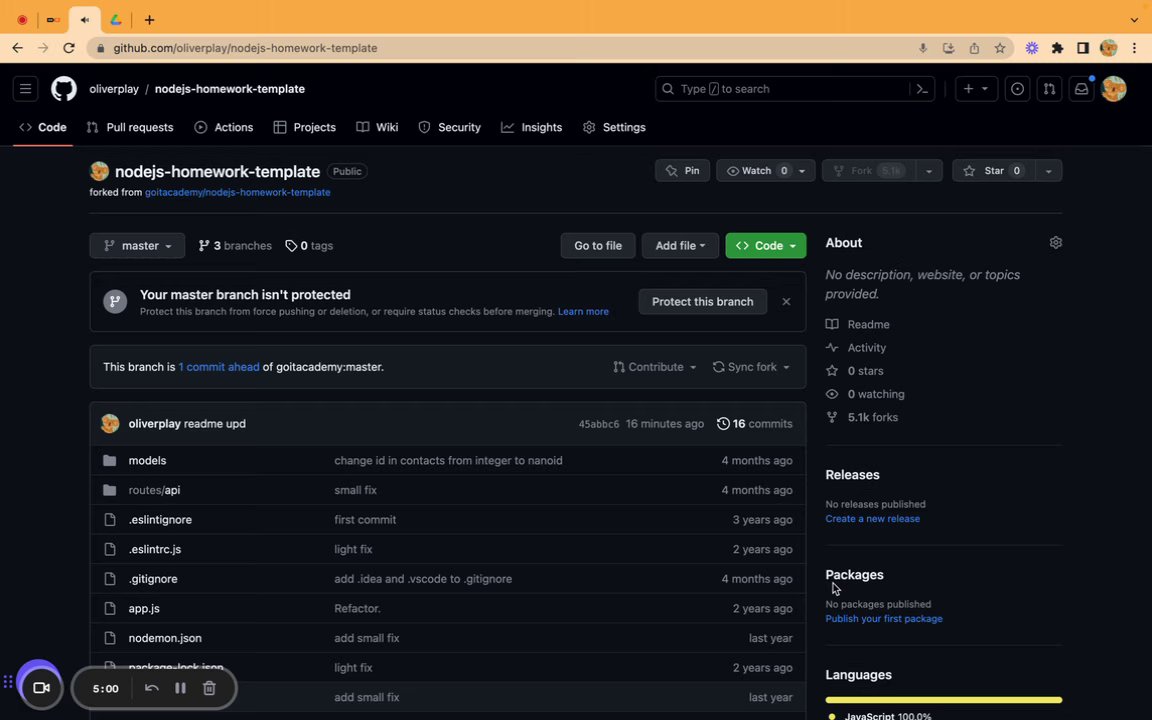Image resolution: width=1152 pixels, height=720 pixels.
Task: View the 16 commits history
Action: [755, 424]
